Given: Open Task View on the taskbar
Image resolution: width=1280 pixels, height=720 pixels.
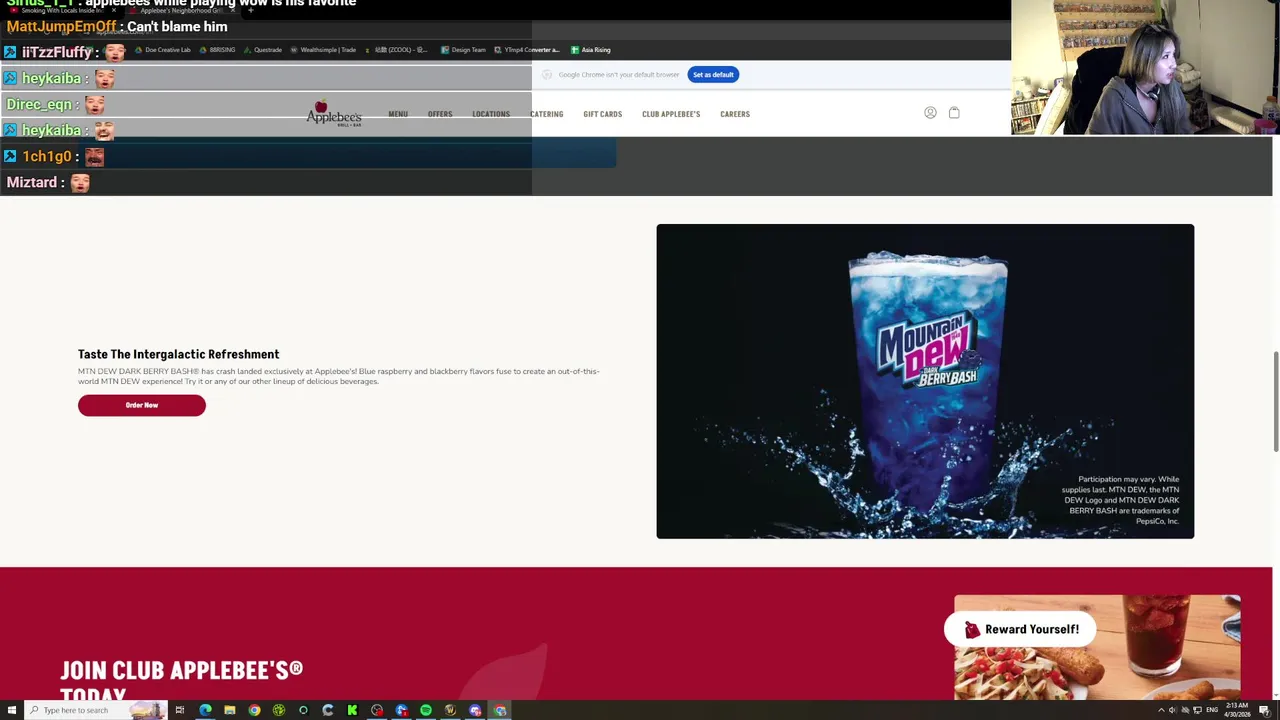Looking at the screenshot, I should click(180, 710).
